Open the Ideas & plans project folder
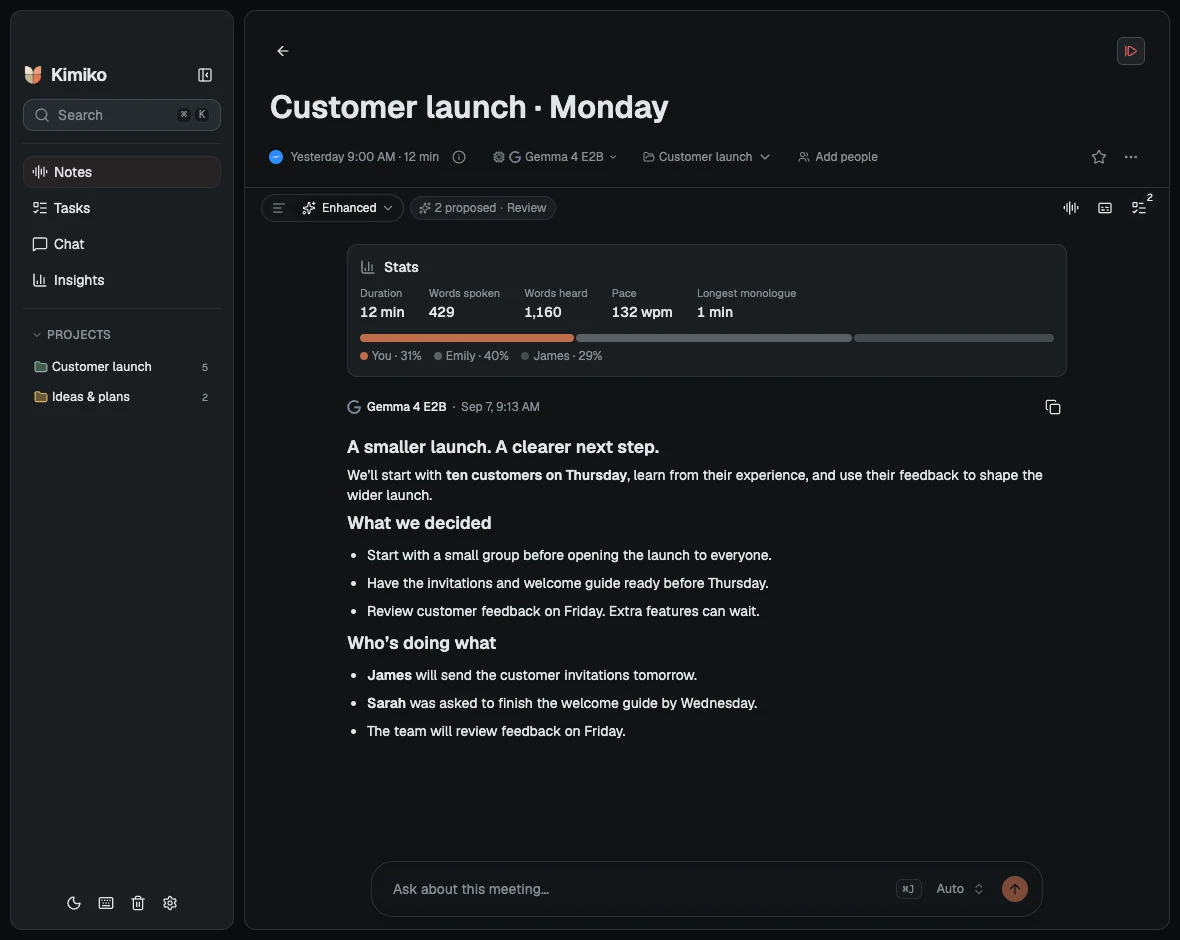This screenshot has width=1180, height=940. pyautogui.click(x=122, y=397)
